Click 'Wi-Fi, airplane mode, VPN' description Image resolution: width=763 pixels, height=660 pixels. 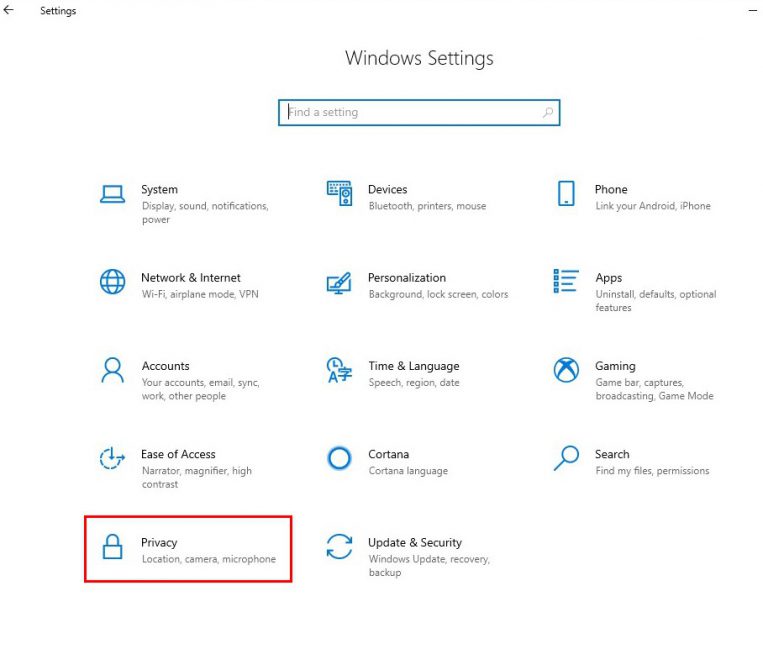(200, 294)
